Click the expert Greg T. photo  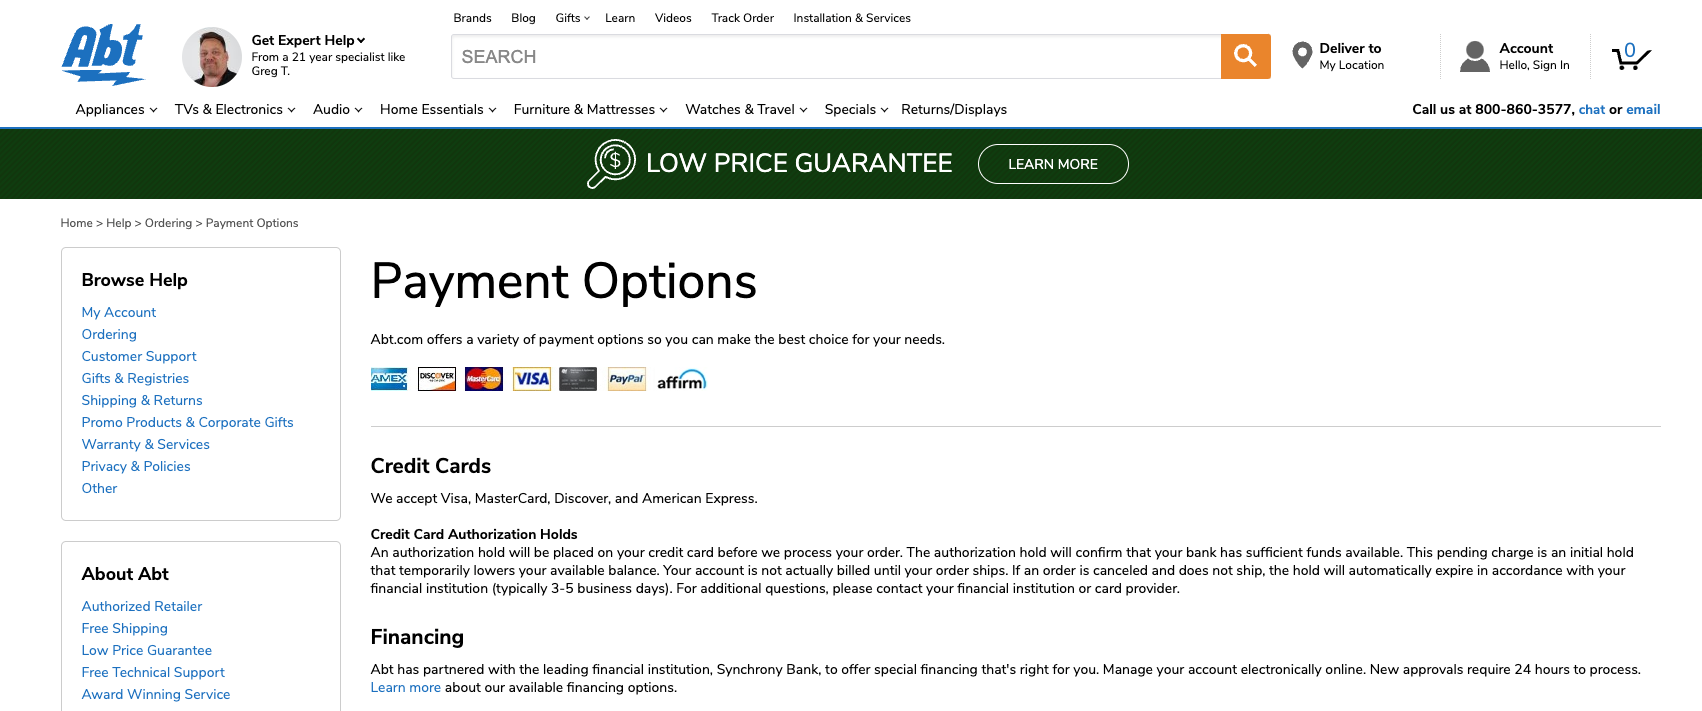(212, 57)
